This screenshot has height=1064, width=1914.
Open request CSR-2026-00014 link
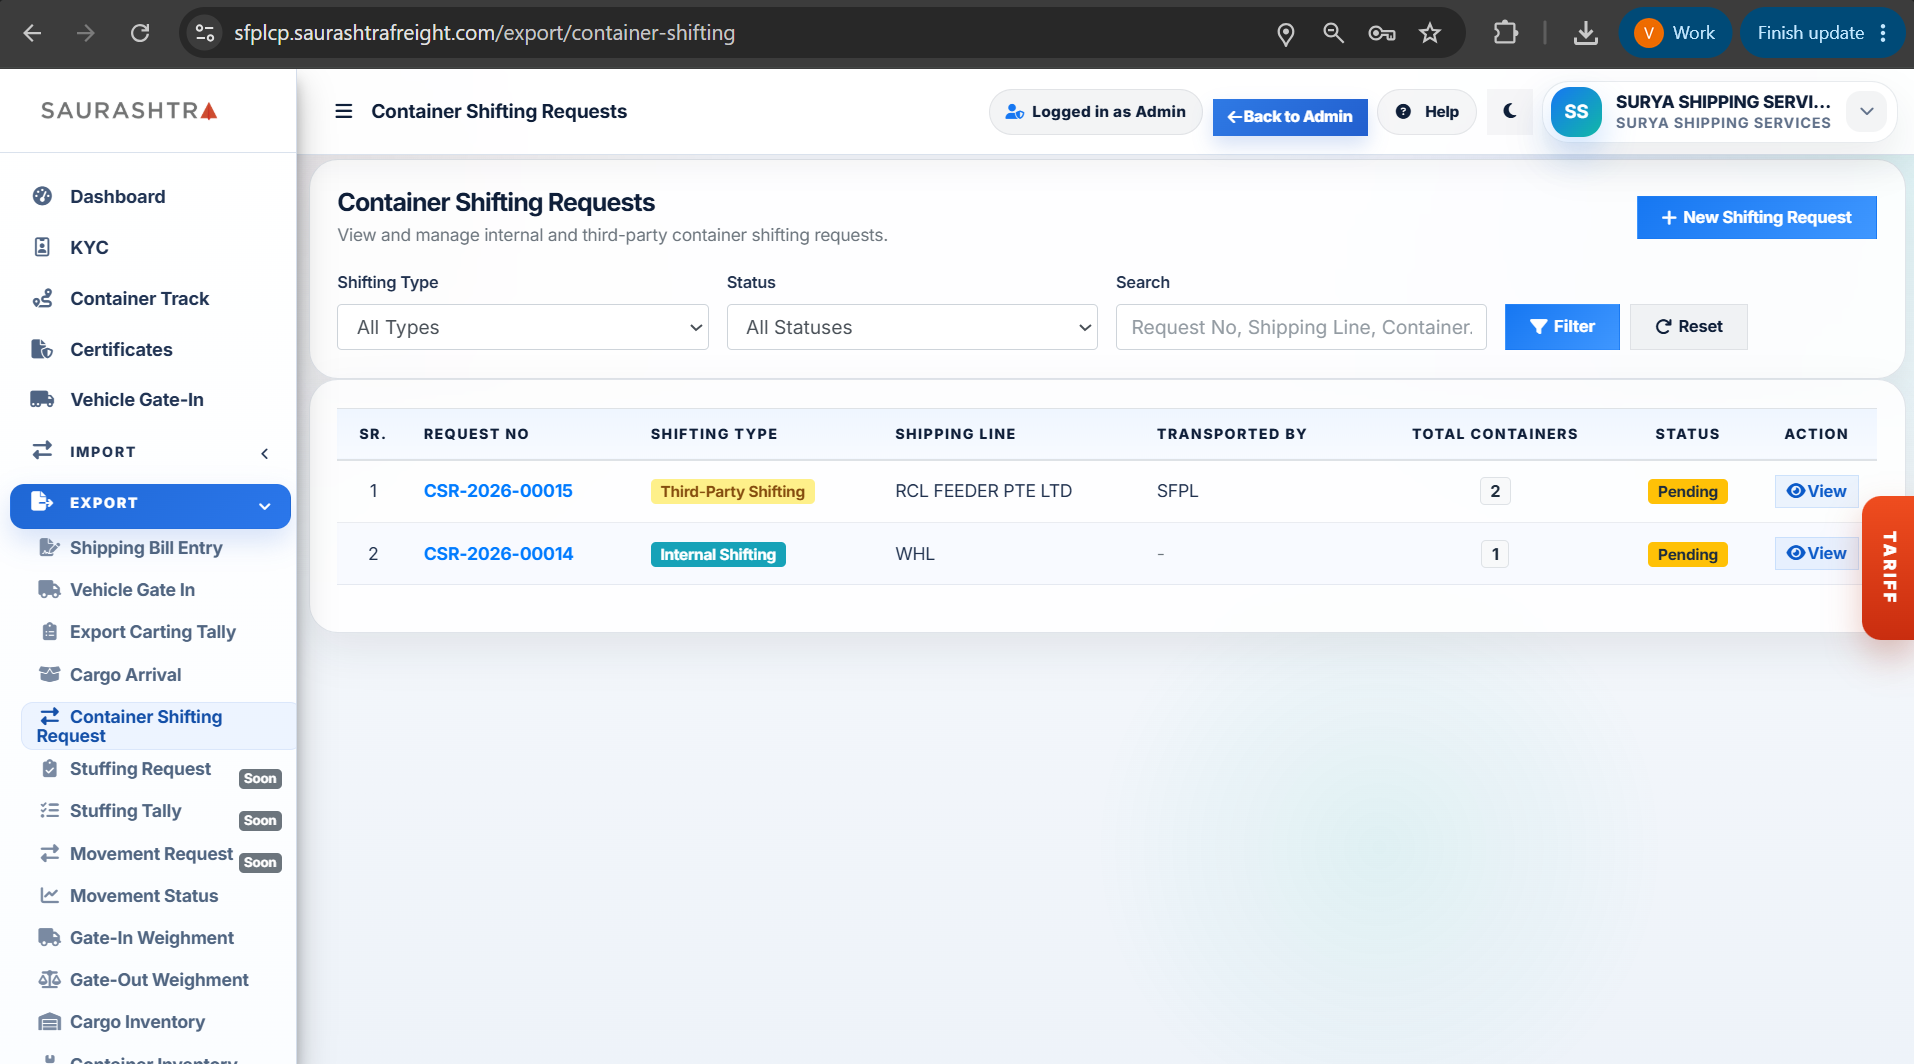498,554
